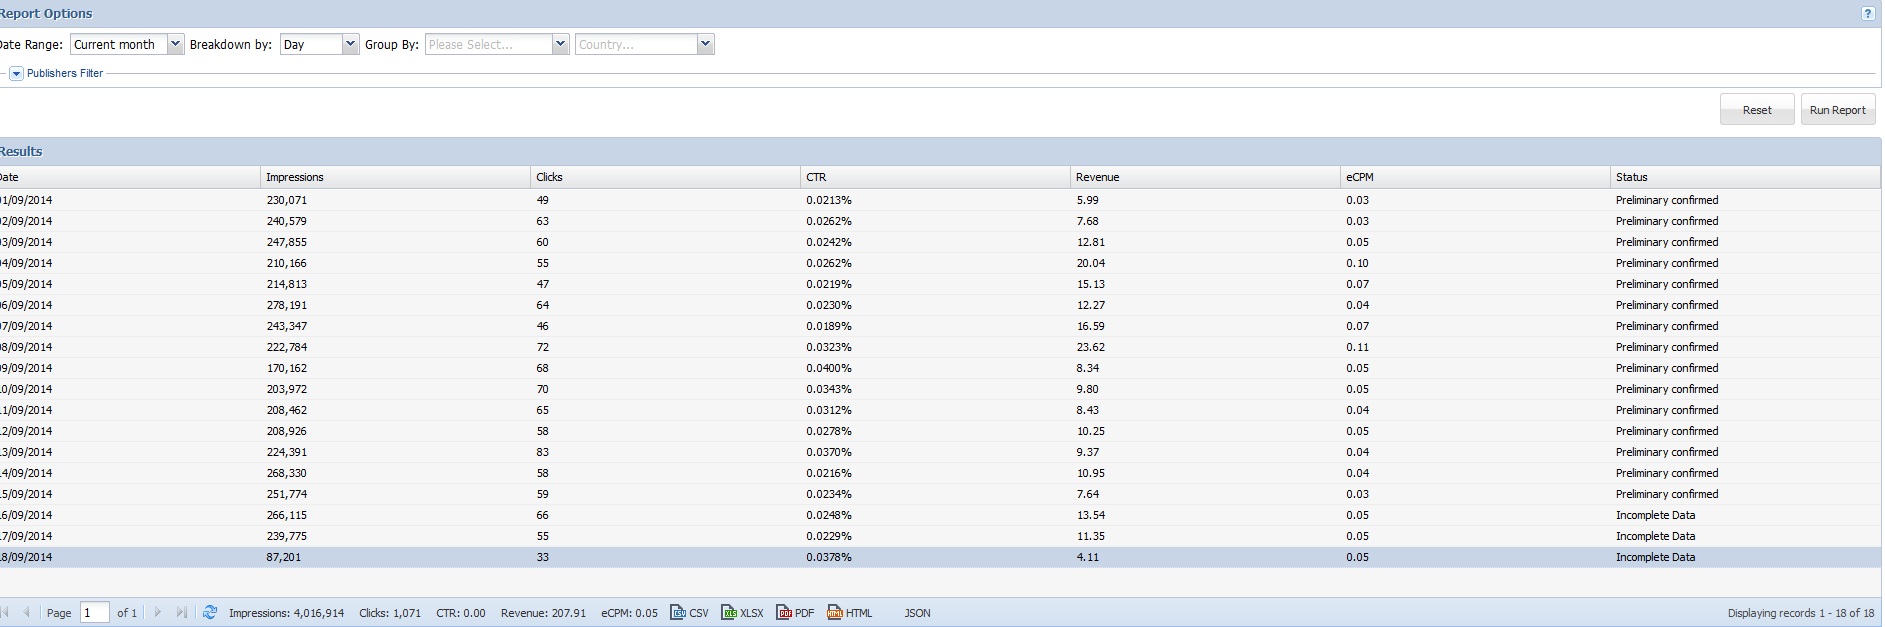
Task: Sort by the Impressions column header
Action: point(295,177)
